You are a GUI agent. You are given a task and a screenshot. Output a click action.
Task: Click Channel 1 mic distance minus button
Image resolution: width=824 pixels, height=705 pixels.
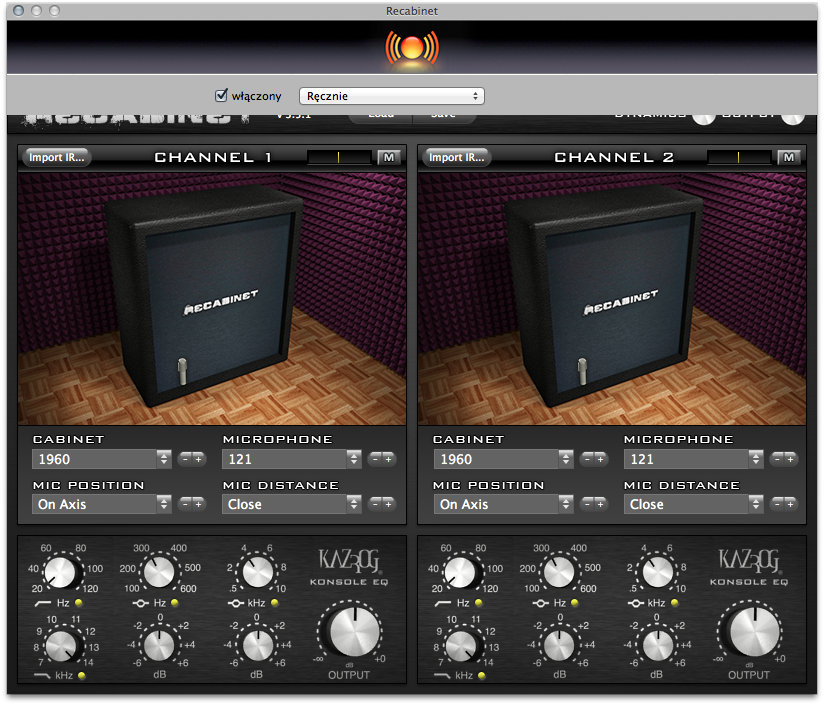point(375,504)
